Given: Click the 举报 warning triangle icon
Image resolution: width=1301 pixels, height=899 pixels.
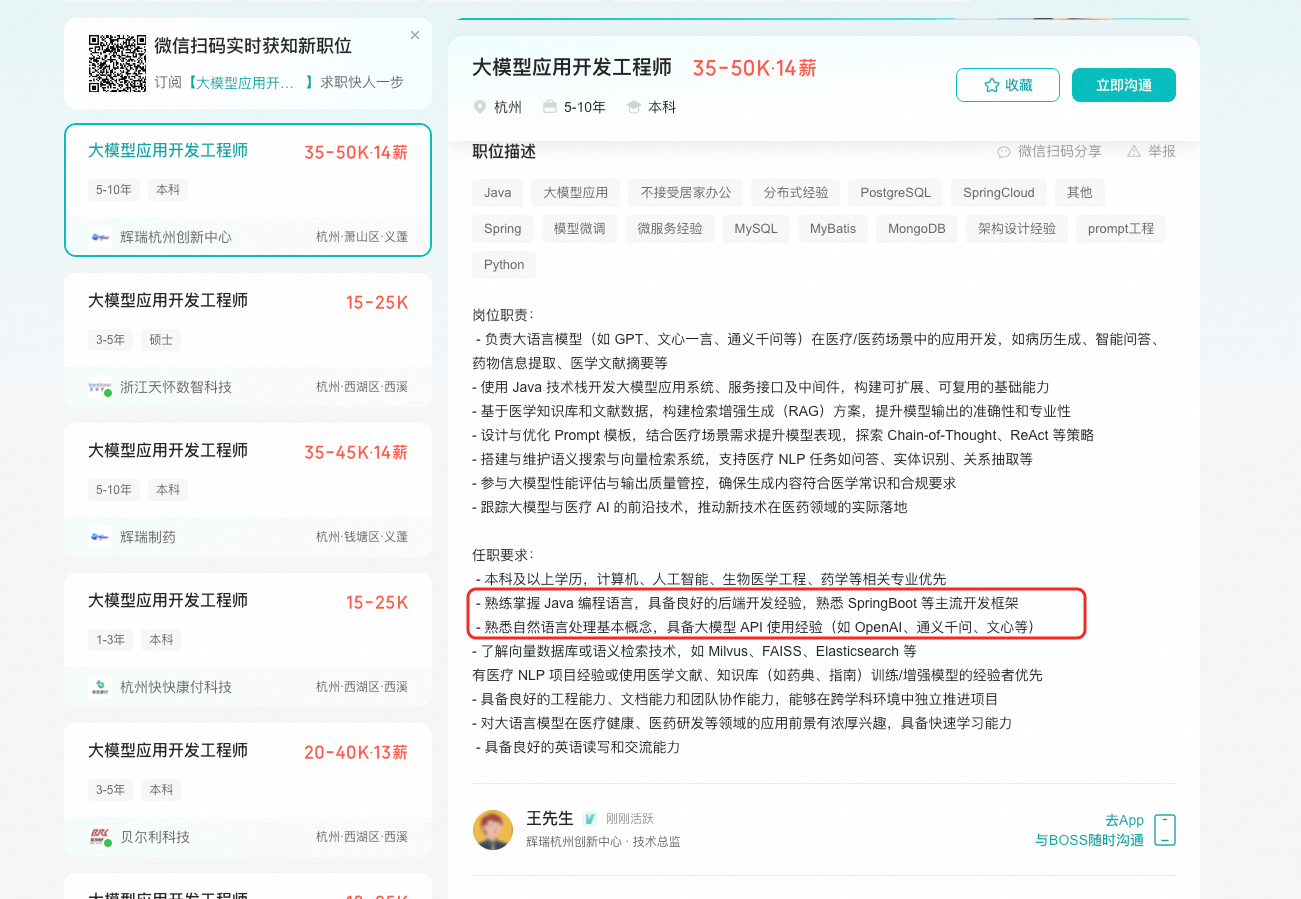Looking at the screenshot, I should (1134, 152).
